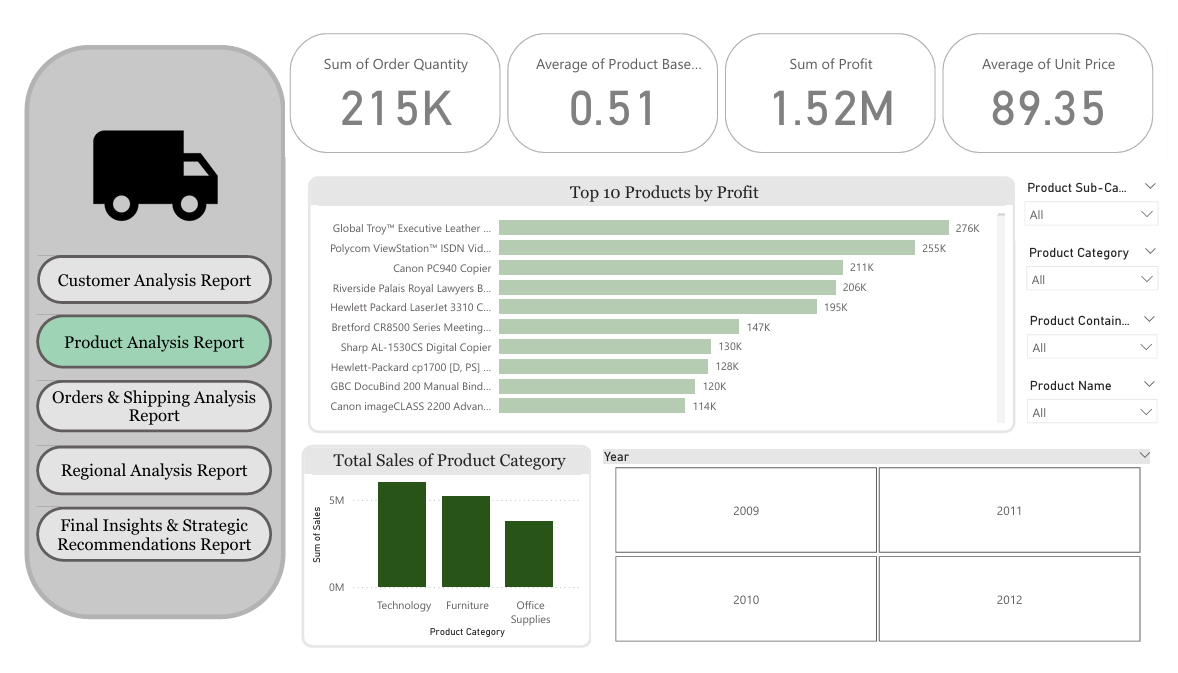Click the black delivery truck icon
Viewport: 1178px width, 673px height.
[155, 175]
